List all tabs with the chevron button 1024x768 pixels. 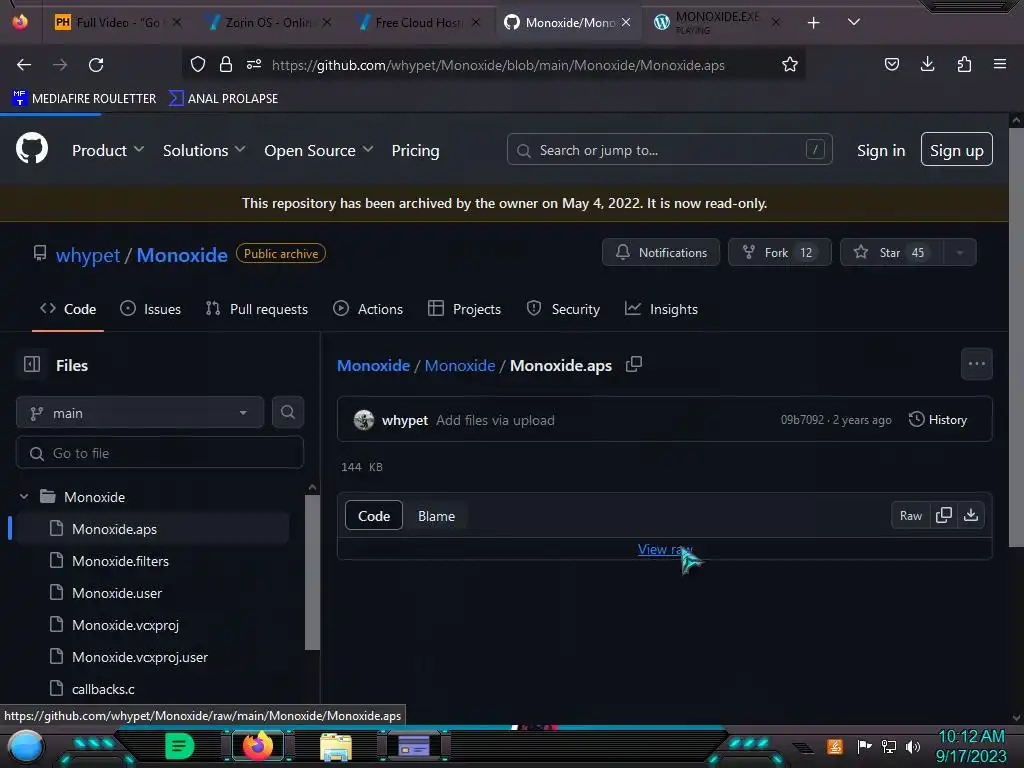click(853, 22)
